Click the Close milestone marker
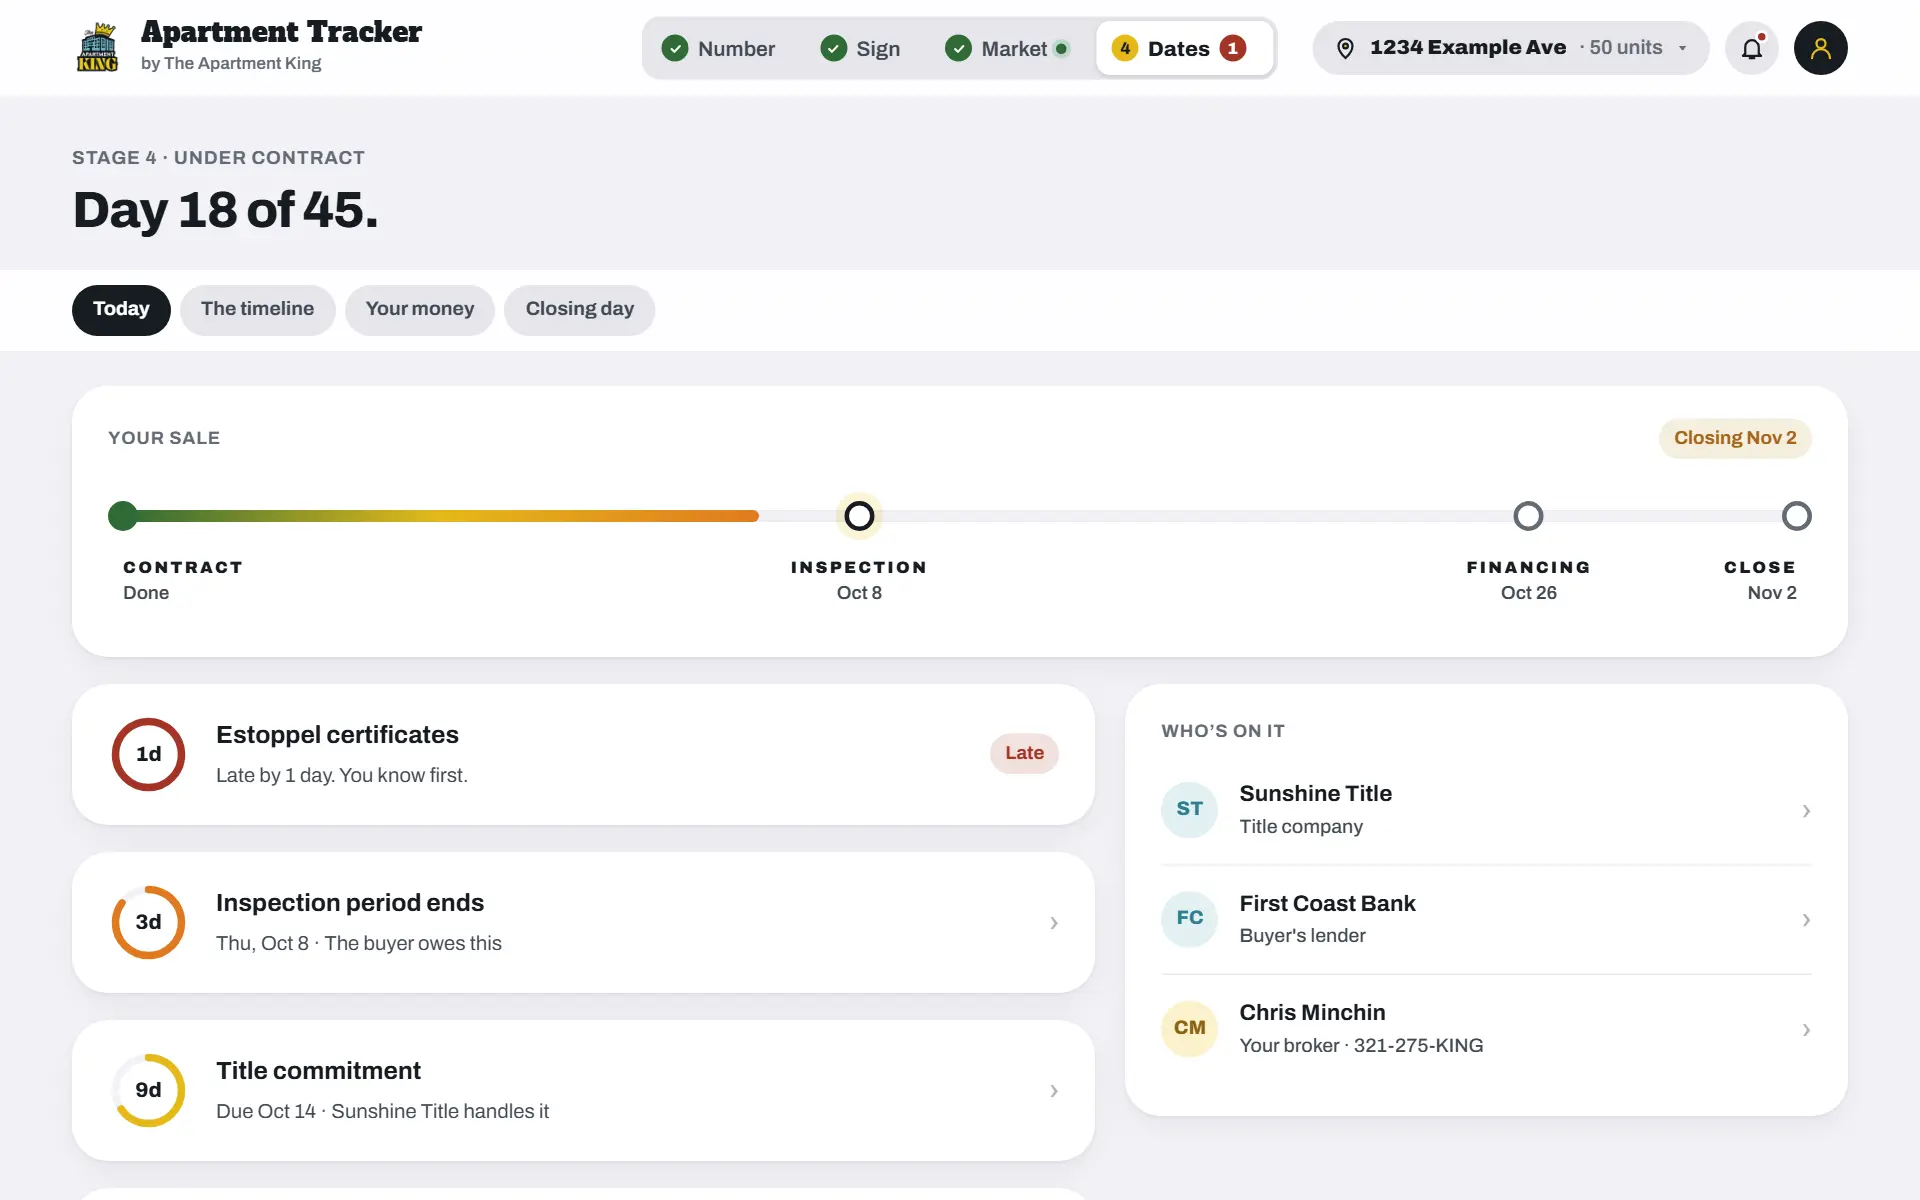 click(1796, 516)
